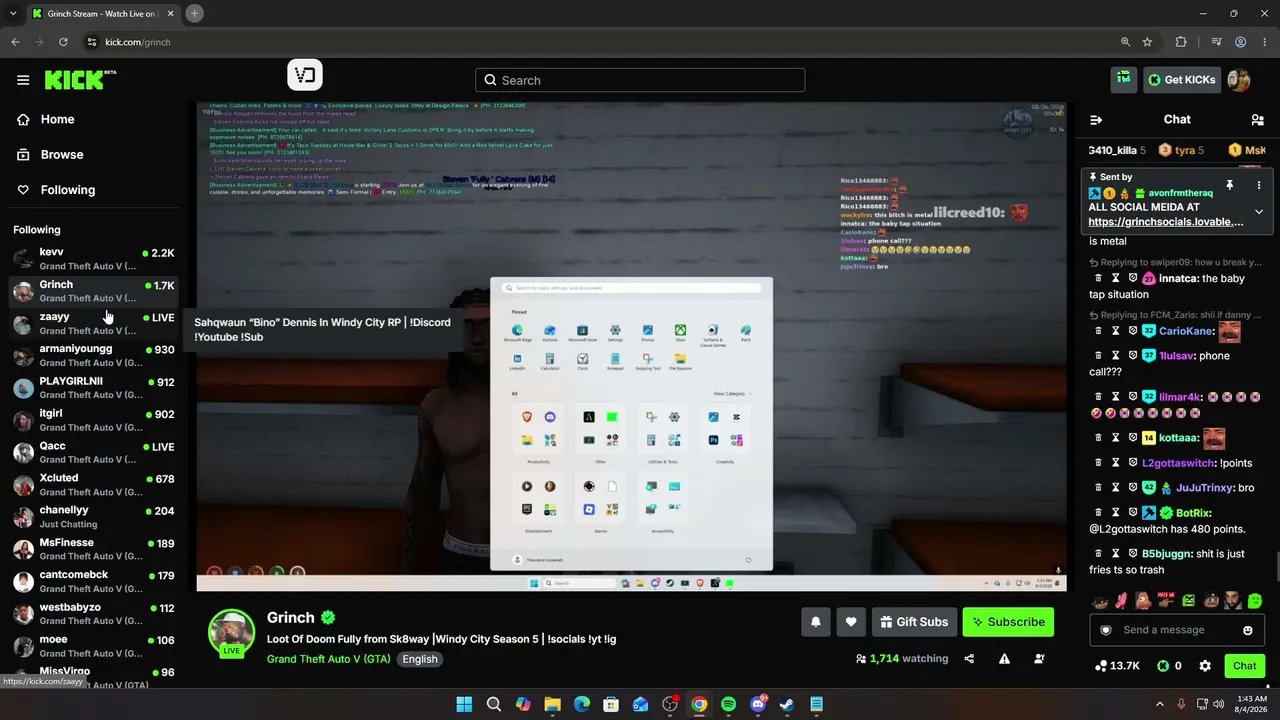Open Grand Theft Auto V (GTA) category link
This screenshot has width=1280, height=720.
329,659
